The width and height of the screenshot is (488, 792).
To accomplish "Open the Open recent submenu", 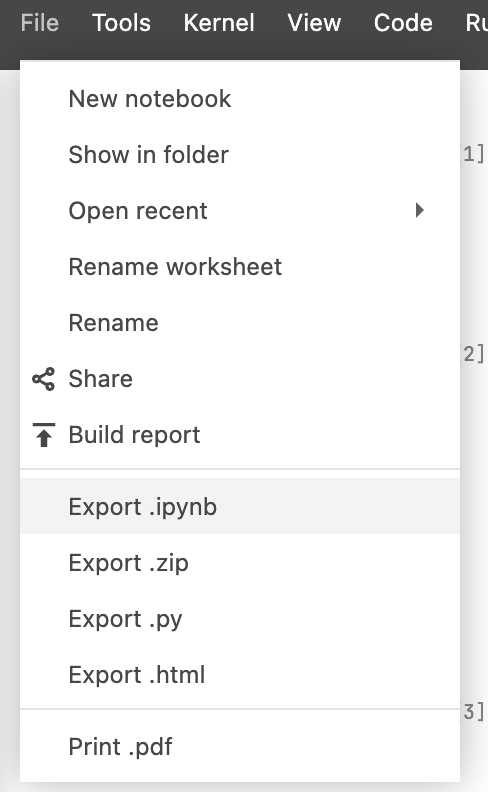I will pyautogui.click(x=240, y=211).
